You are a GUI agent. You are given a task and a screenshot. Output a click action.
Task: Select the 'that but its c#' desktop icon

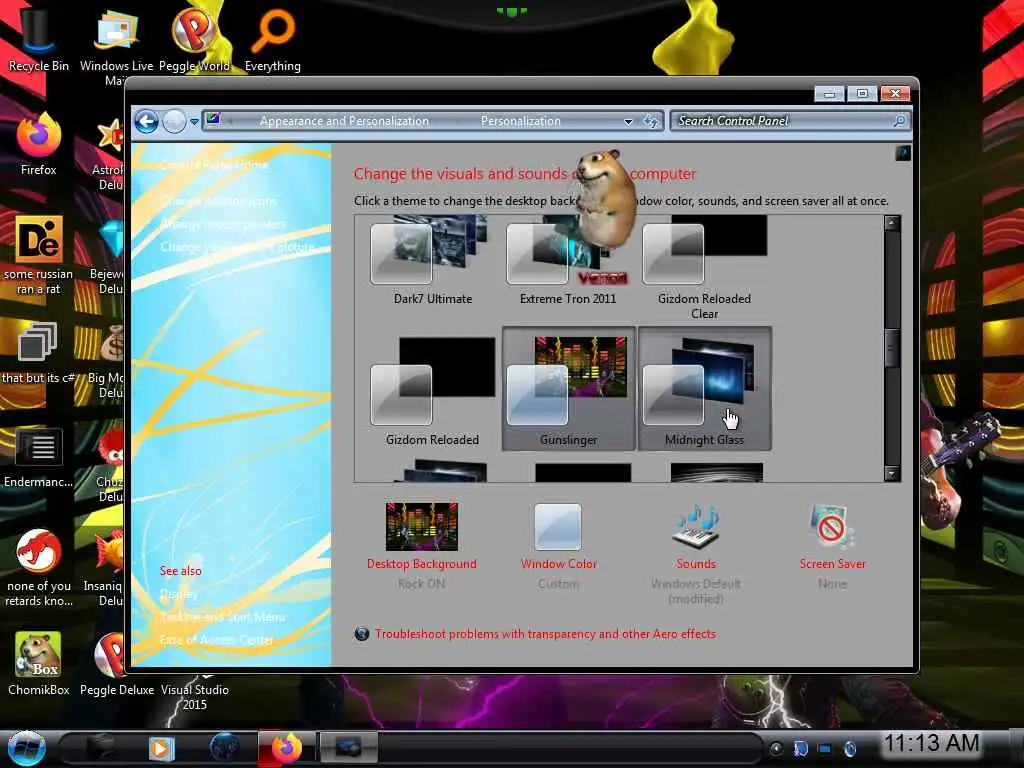[x=38, y=353]
